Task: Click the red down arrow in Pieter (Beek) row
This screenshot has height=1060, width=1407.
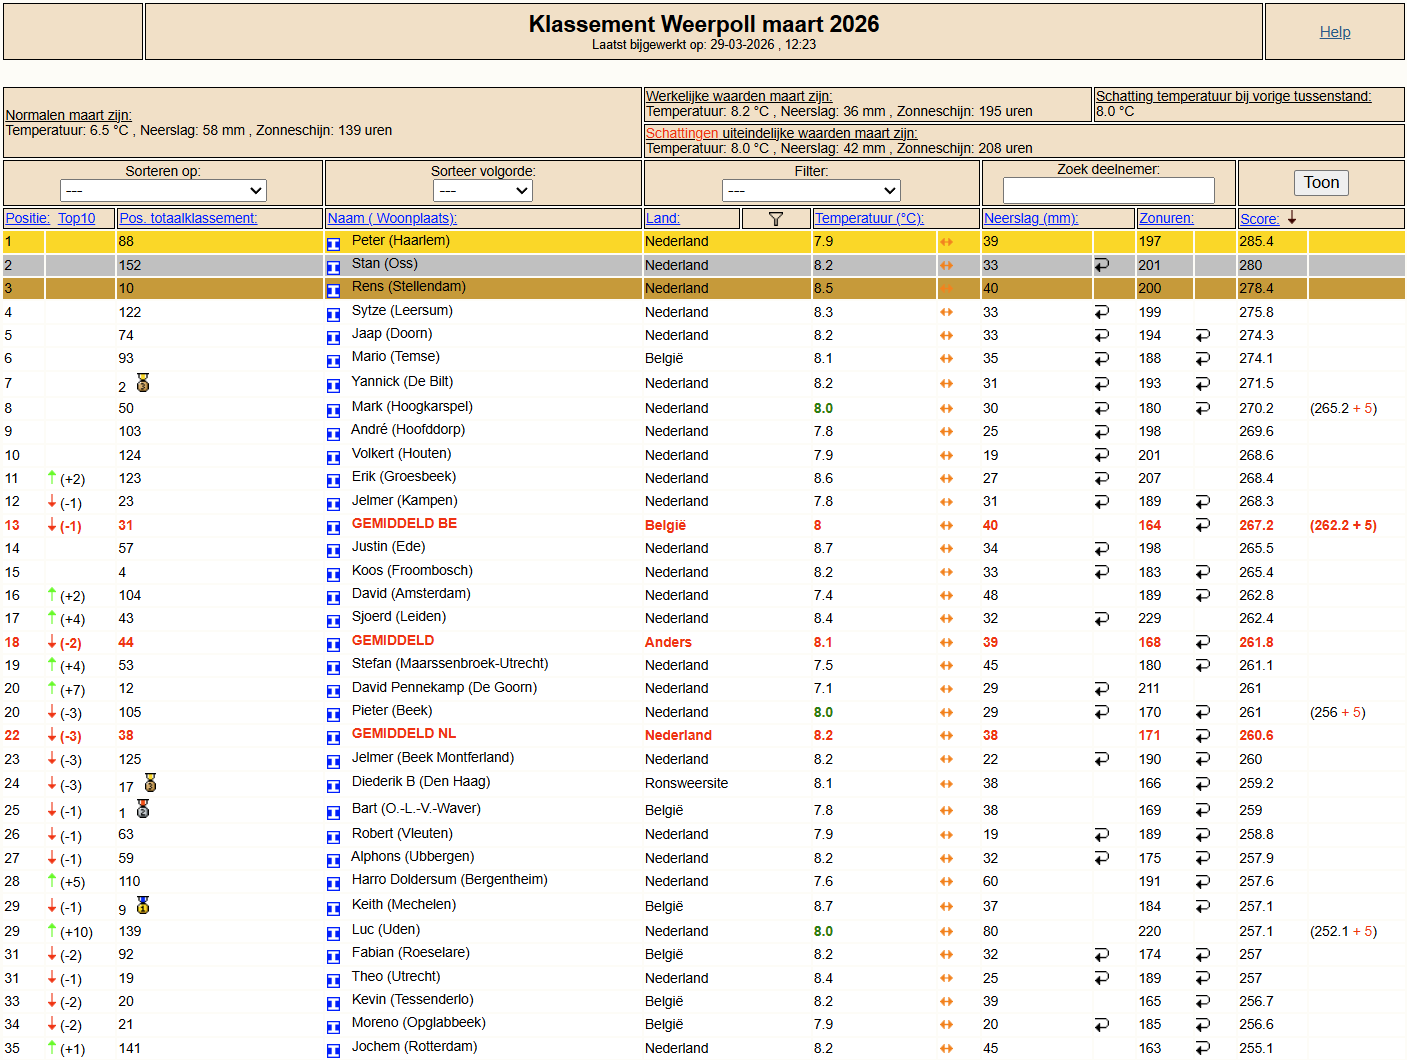Action: point(52,712)
